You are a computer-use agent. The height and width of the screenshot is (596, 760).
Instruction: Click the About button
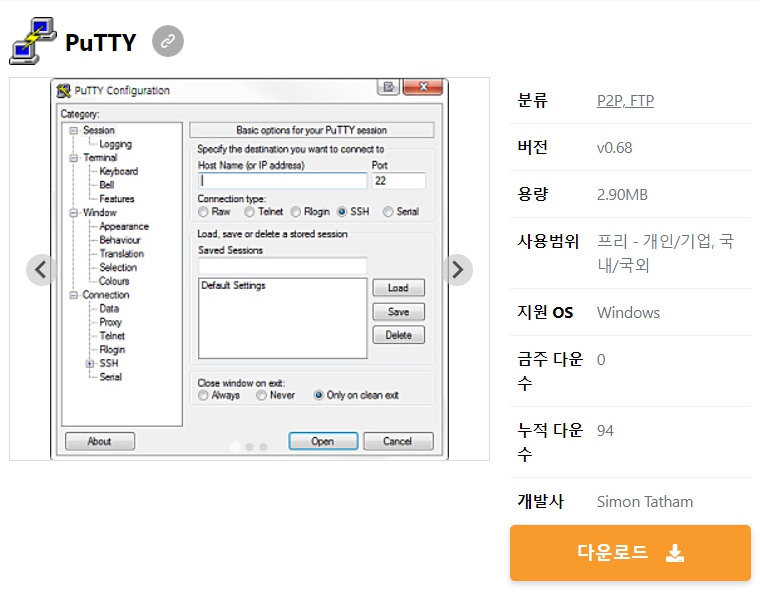pos(100,441)
